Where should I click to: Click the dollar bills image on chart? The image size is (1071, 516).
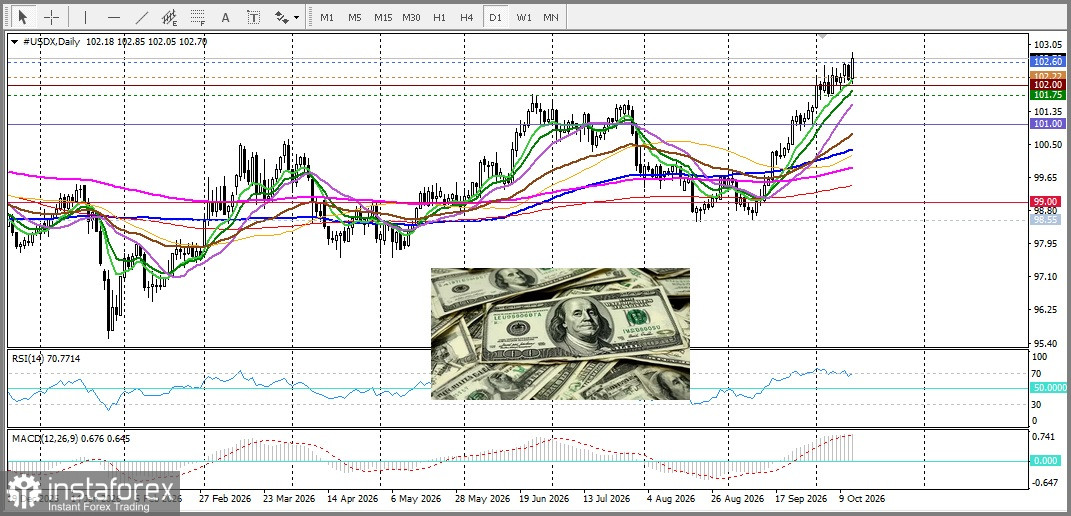(560, 334)
